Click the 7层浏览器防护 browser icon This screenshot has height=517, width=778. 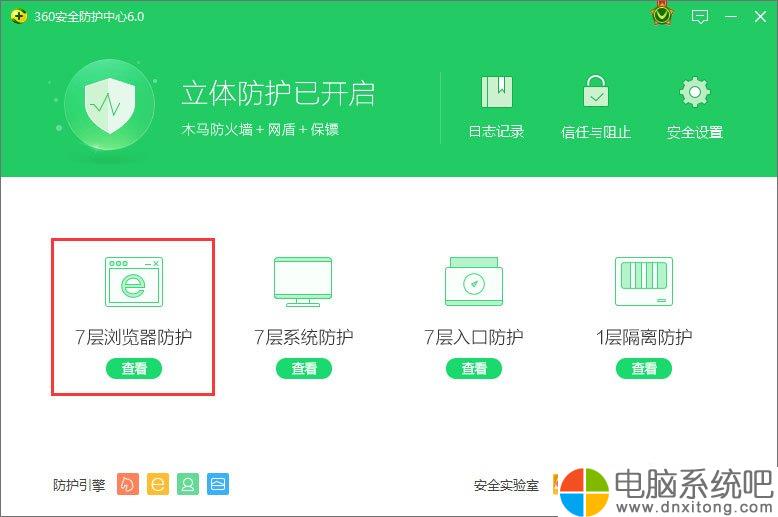click(133, 281)
